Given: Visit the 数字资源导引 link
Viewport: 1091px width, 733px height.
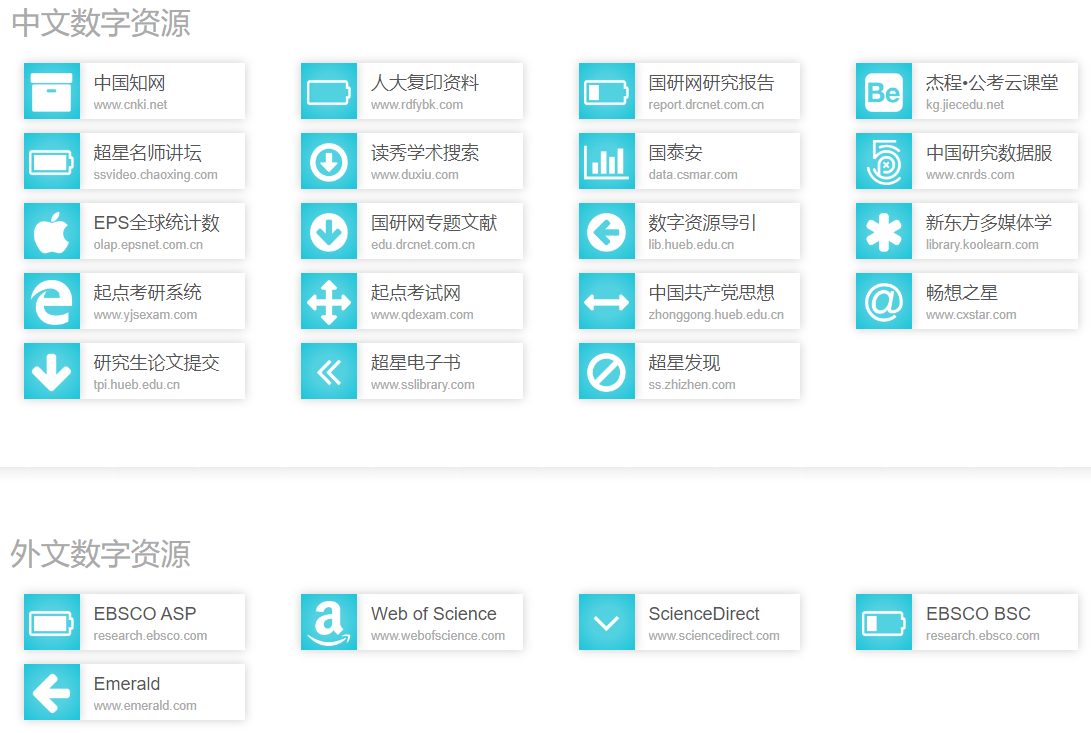Looking at the screenshot, I should click(702, 223).
